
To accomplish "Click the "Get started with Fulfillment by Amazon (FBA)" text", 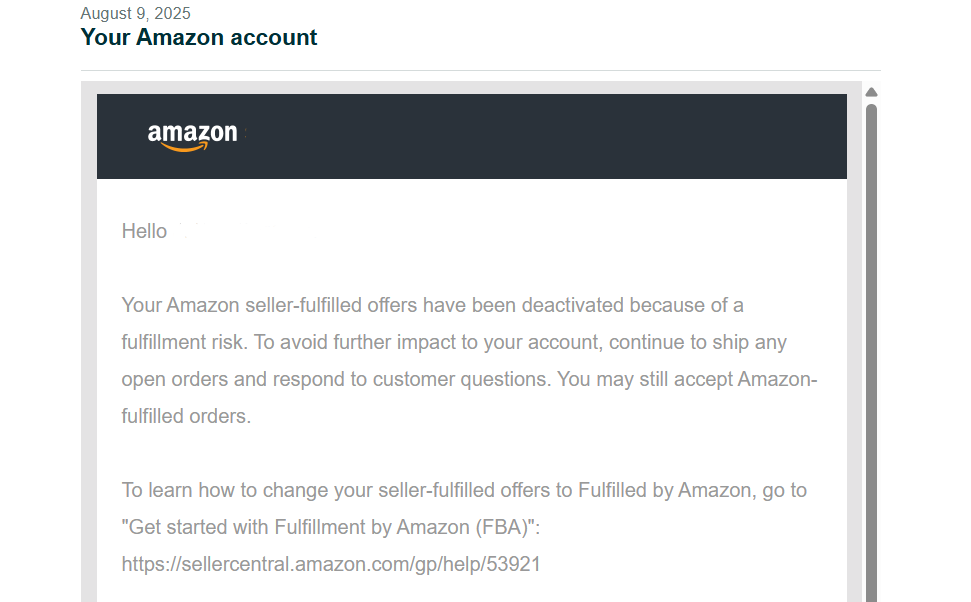I will click(330, 527).
